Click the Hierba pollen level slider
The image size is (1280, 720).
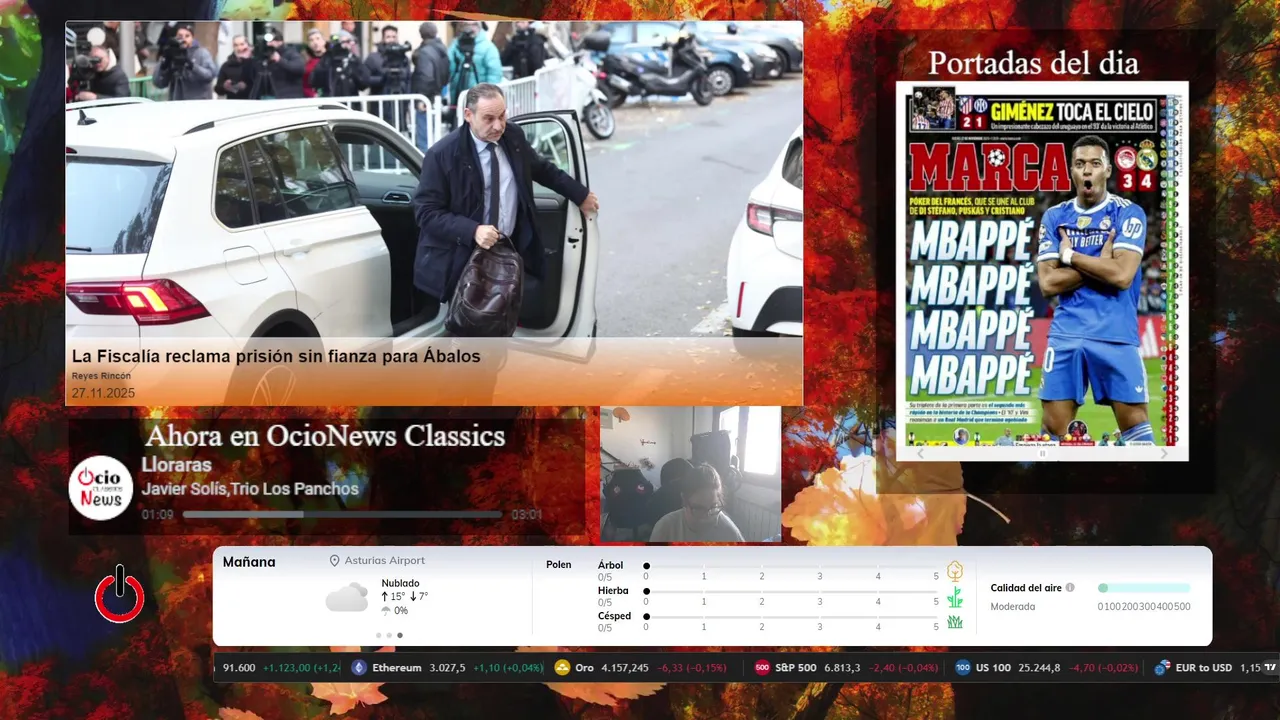792,591
